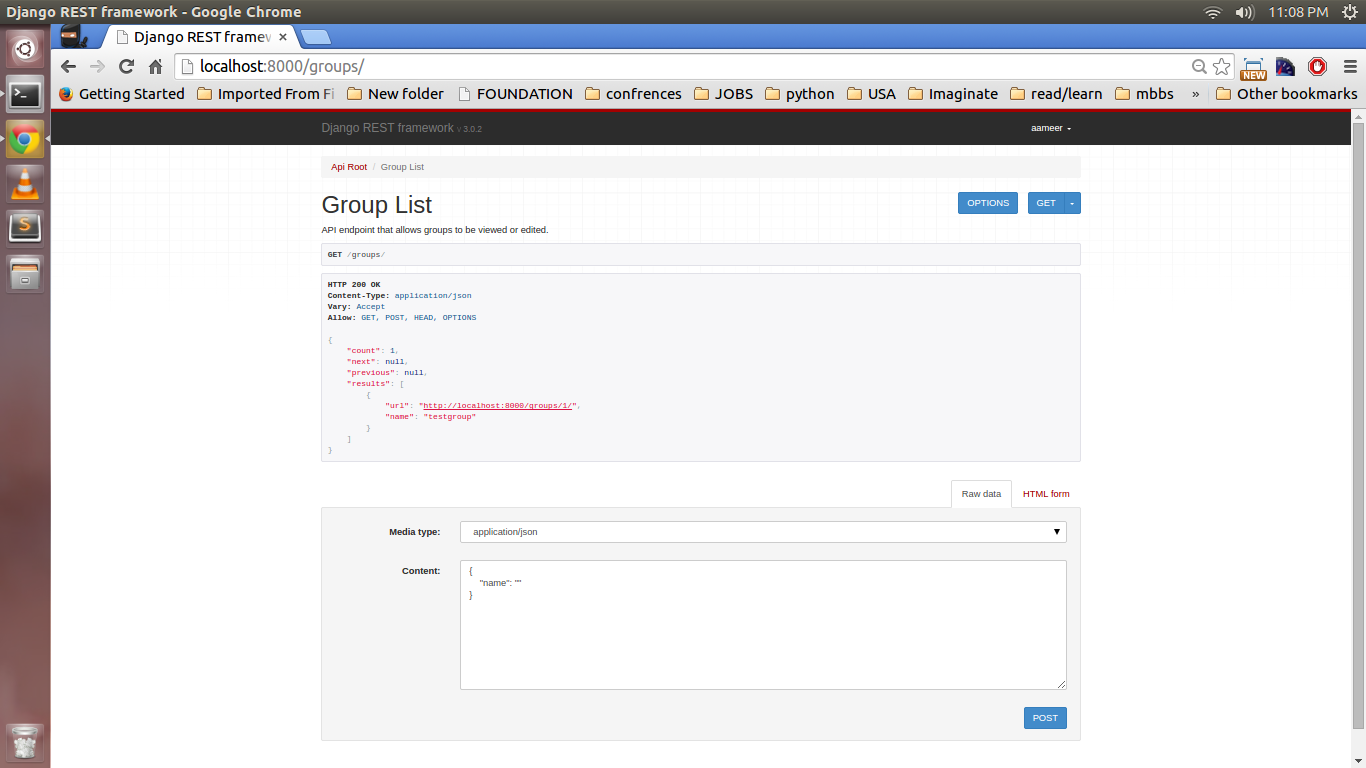
Task: Go to the browser home page
Action: click(155, 66)
